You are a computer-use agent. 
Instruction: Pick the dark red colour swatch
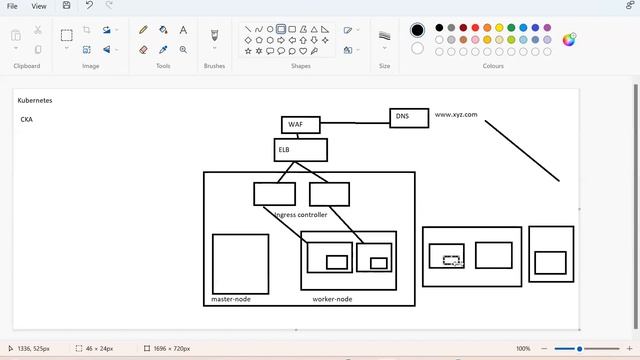tap(463, 28)
